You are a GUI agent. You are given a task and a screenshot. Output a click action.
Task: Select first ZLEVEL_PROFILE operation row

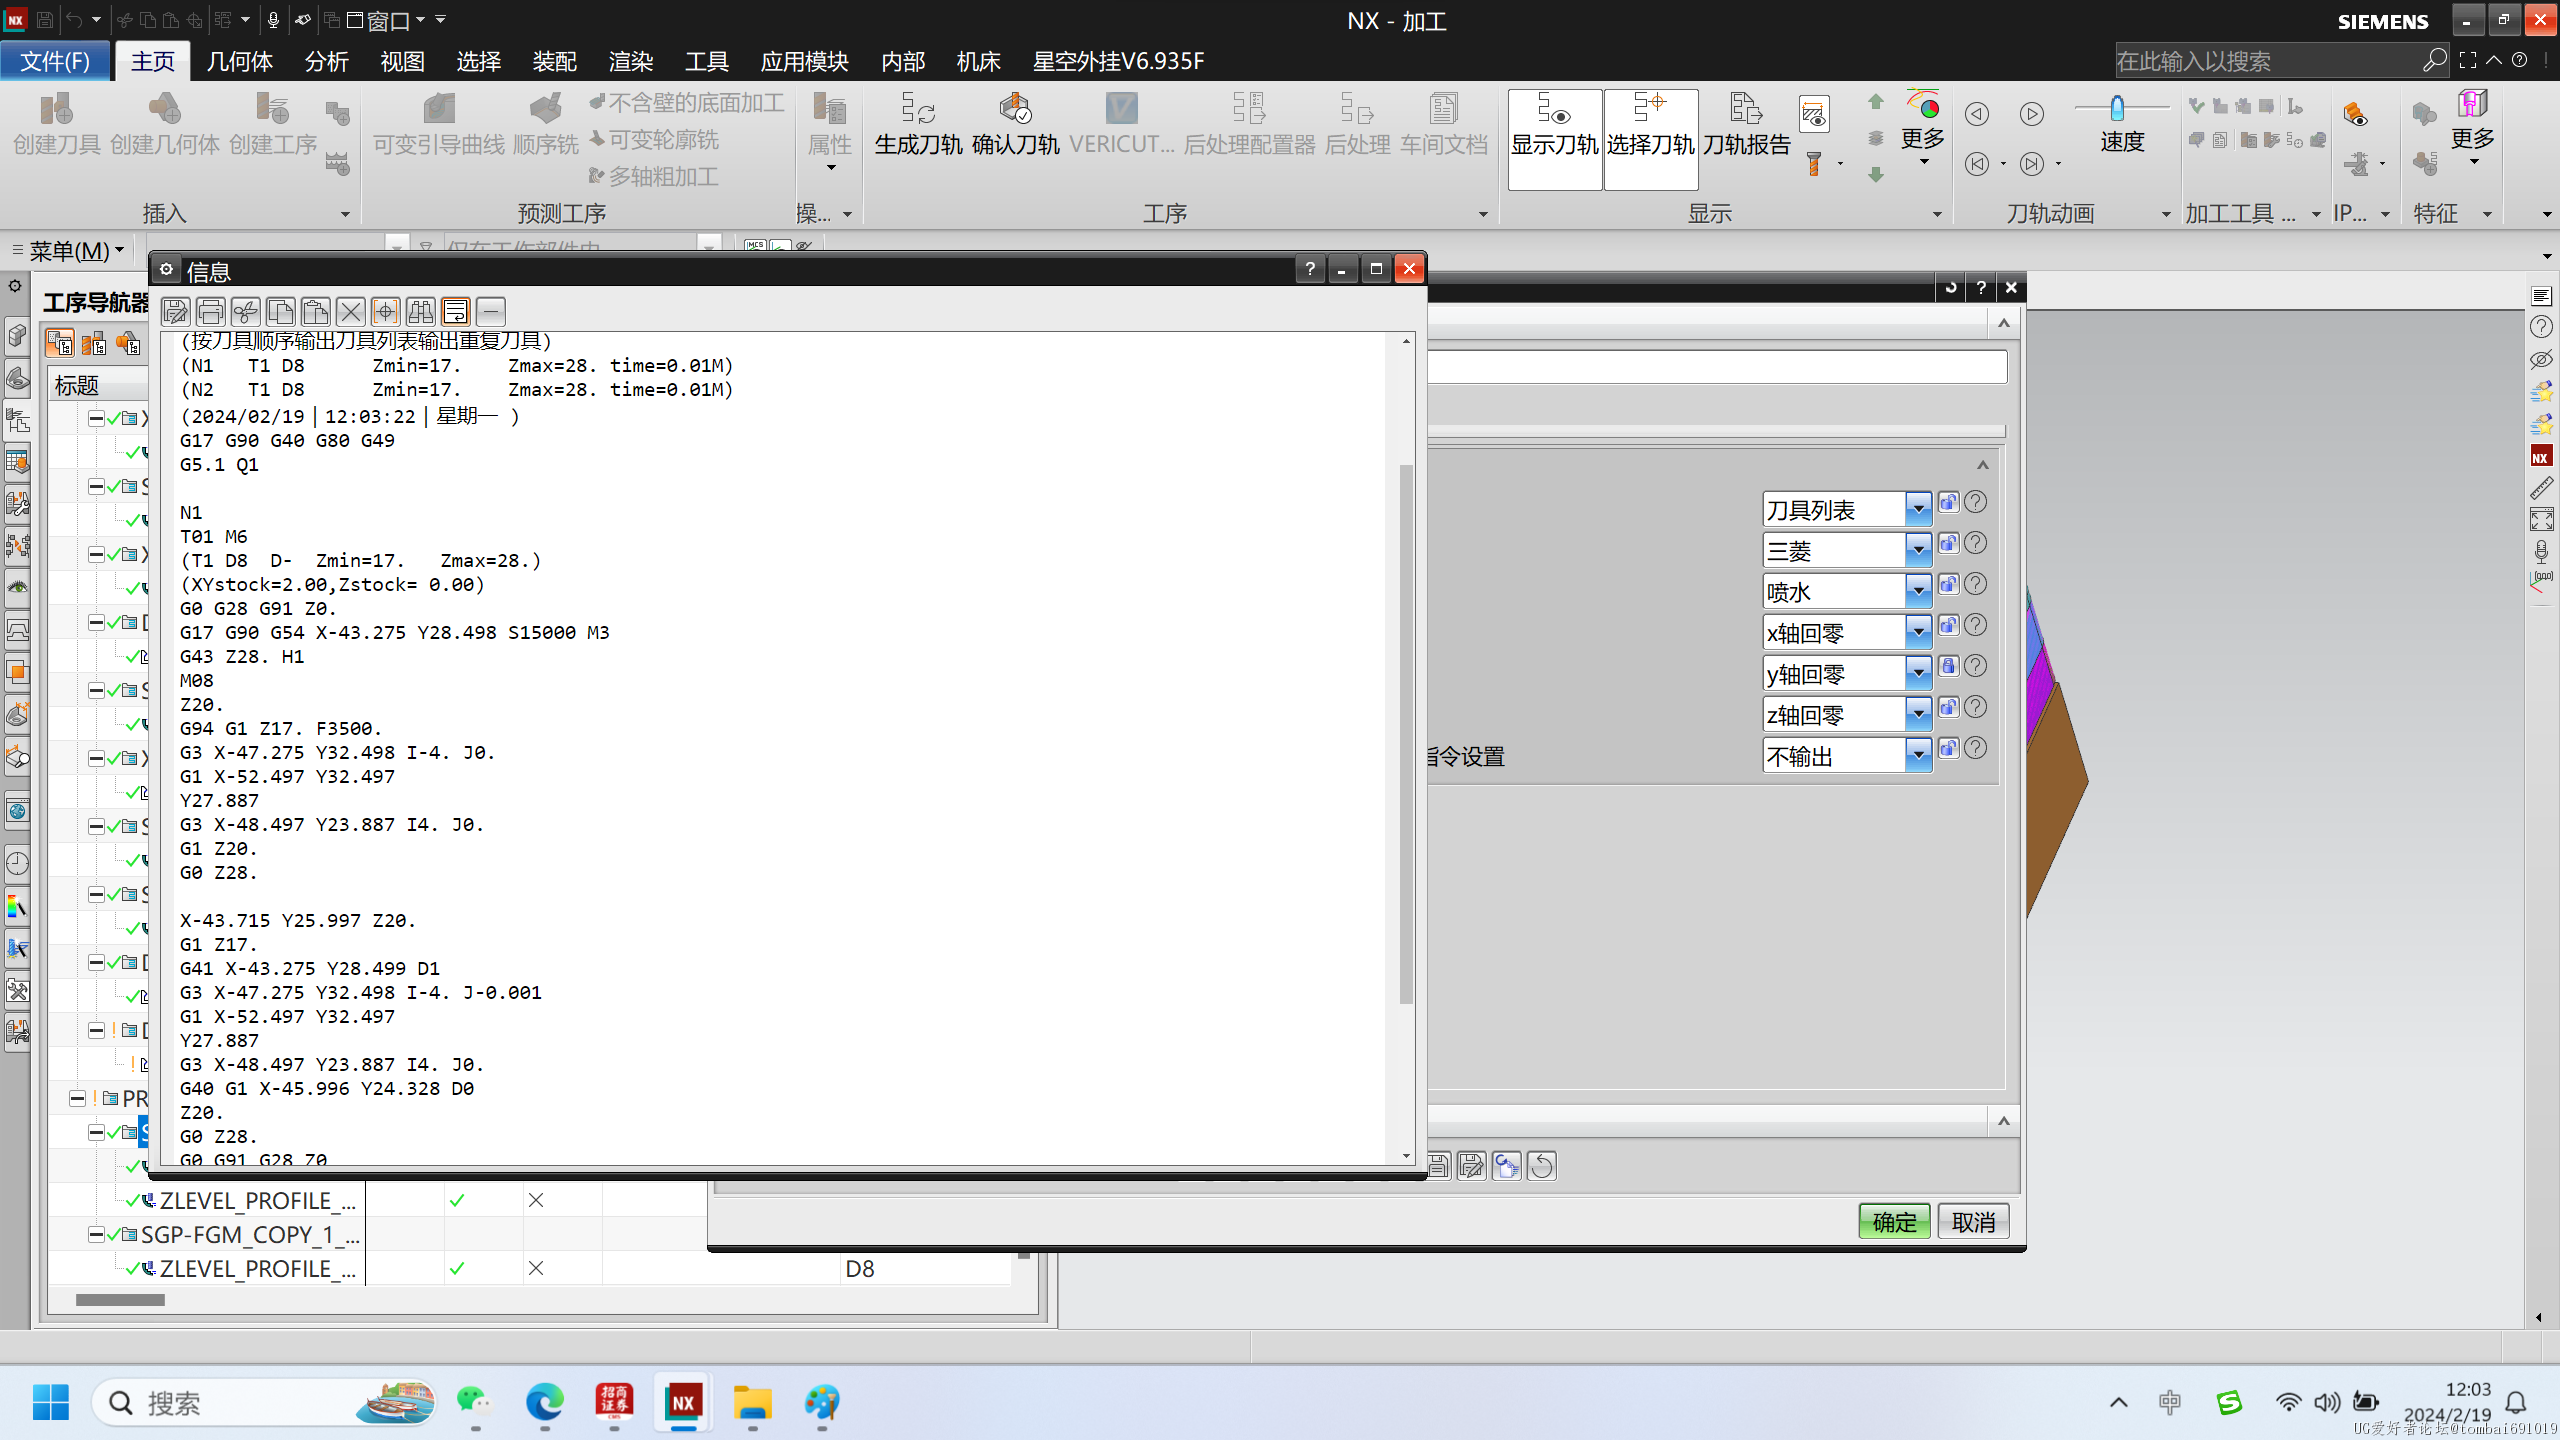point(256,1200)
